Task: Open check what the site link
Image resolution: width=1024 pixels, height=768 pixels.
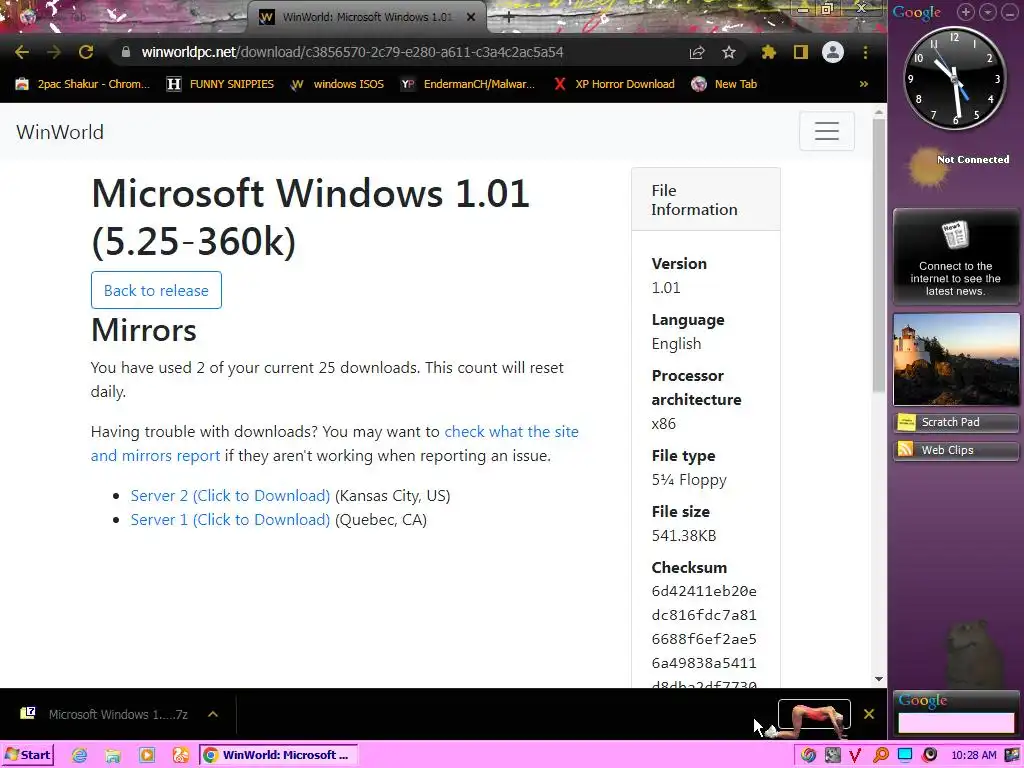Action: coord(511,432)
